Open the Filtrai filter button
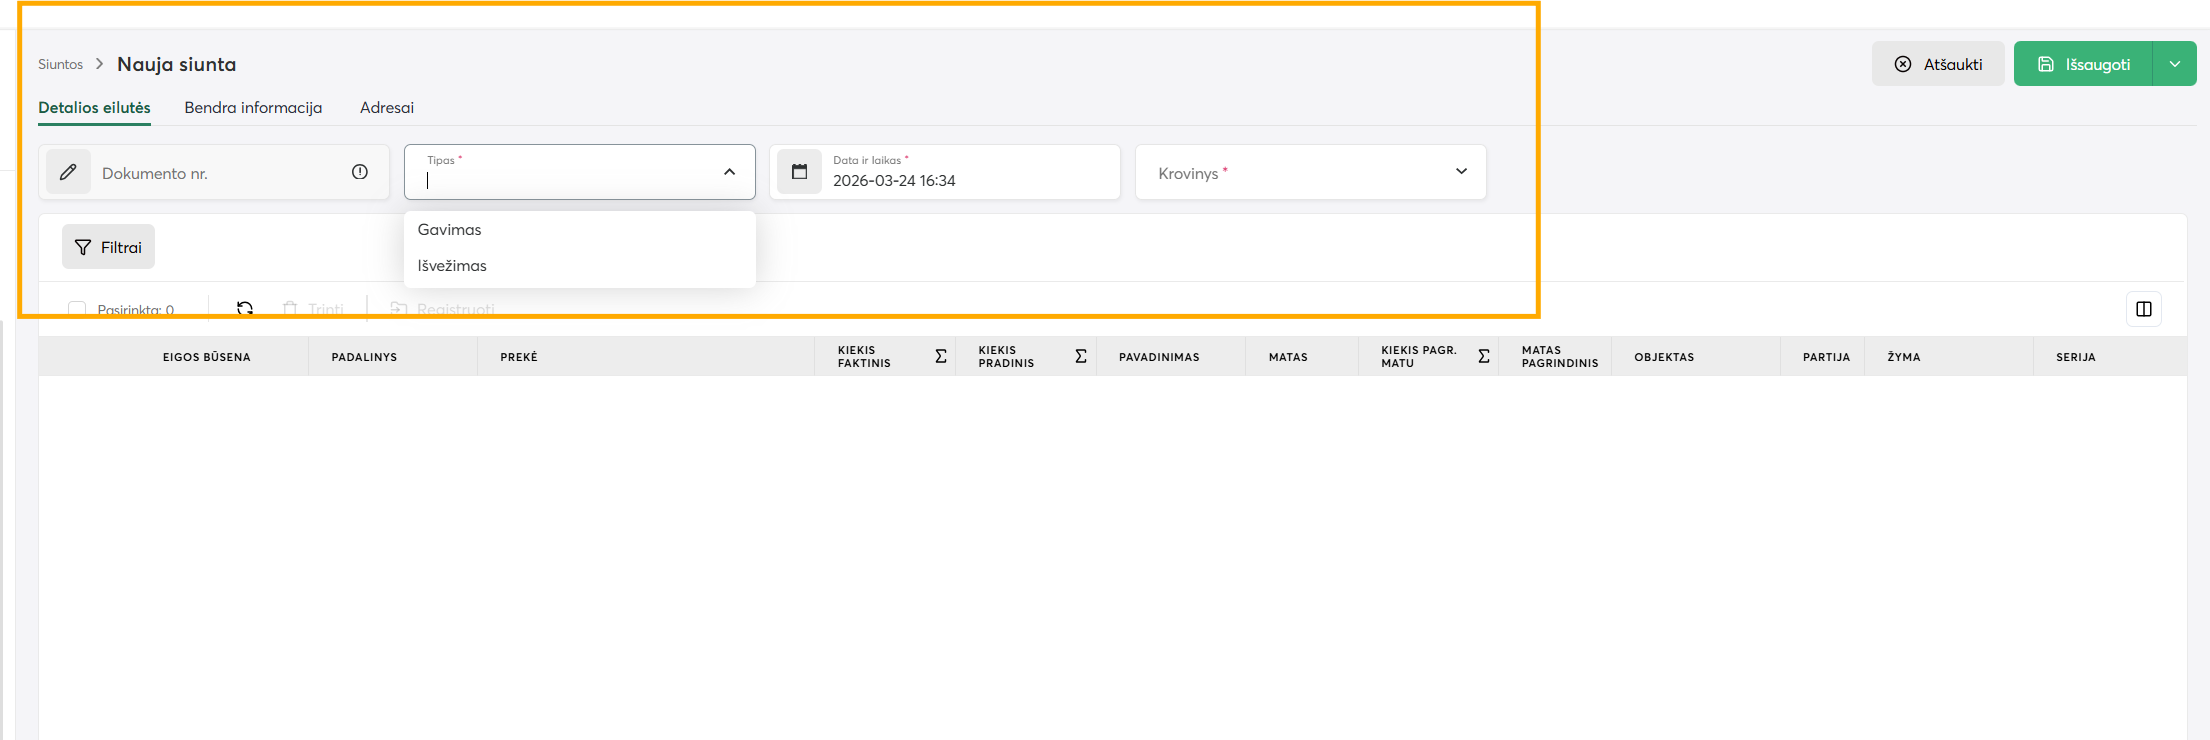This screenshot has height=740, width=2210. click(x=108, y=247)
